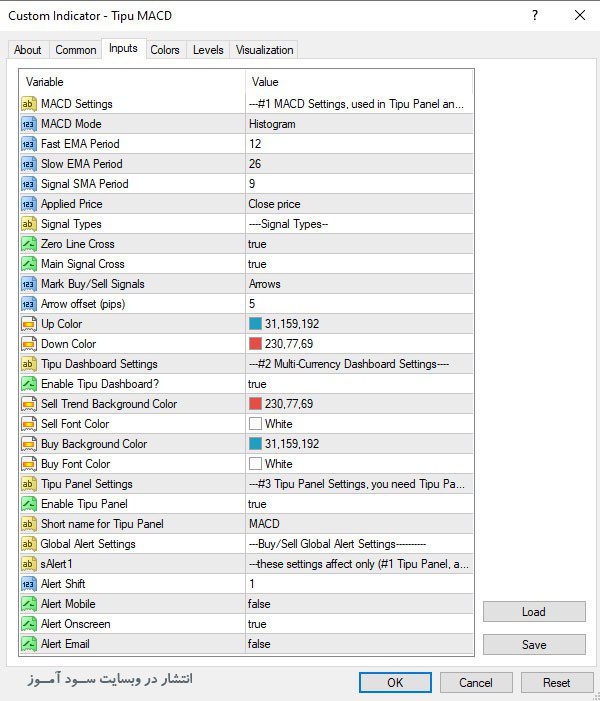Switch to the Colors tab
This screenshot has height=701, width=600.
pyautogui.click(x=165, y=50)
